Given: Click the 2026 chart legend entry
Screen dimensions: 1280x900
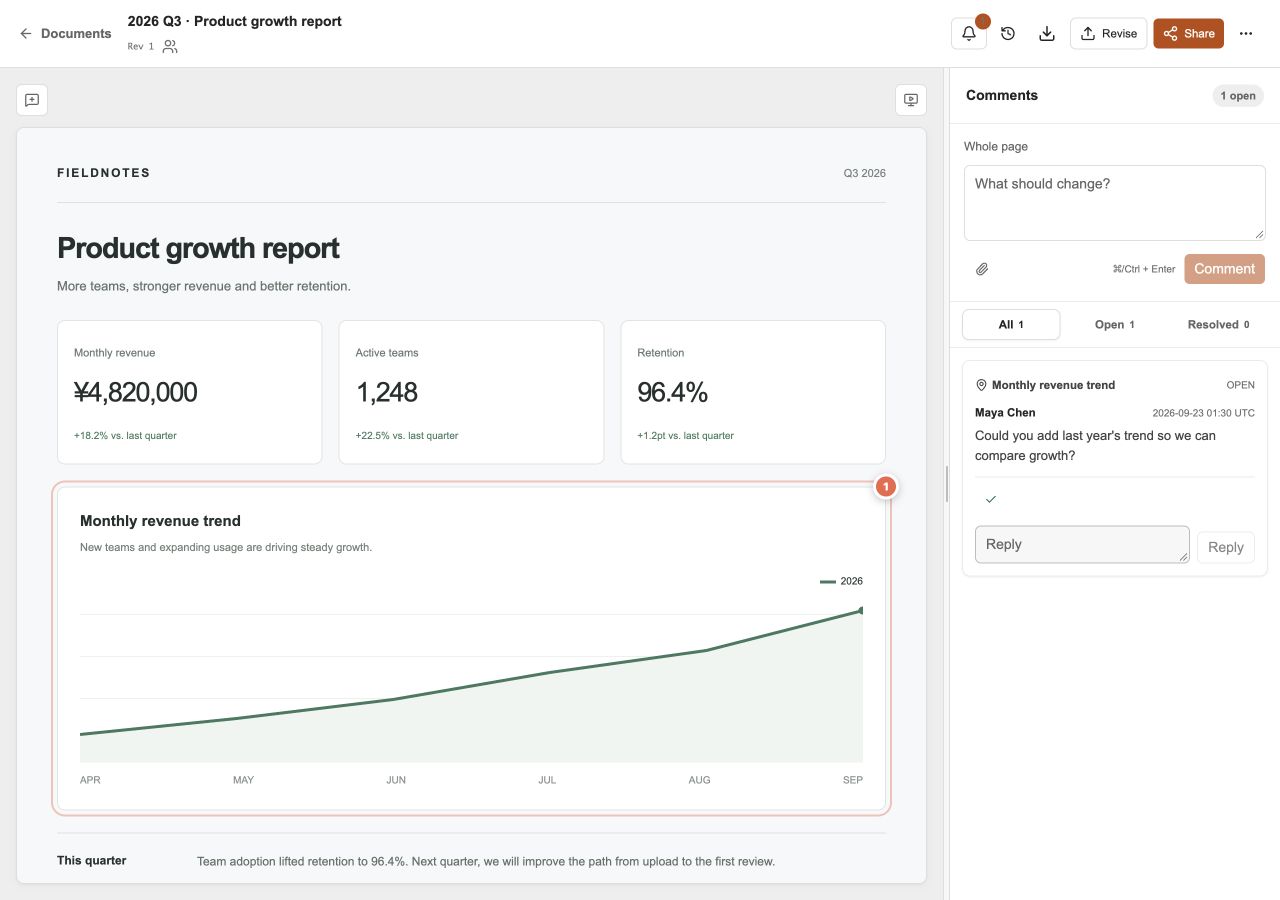Looking at the screenshot, I should tap(841, 581).
